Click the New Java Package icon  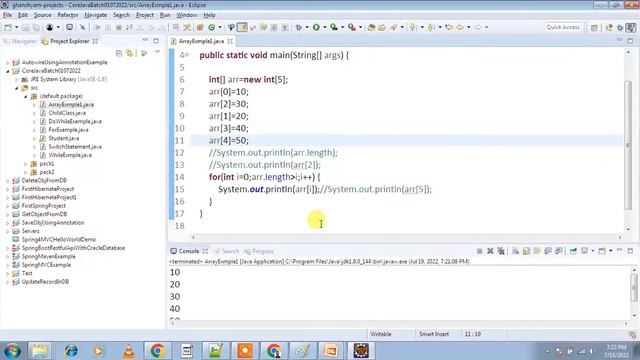tap(200, 27)
